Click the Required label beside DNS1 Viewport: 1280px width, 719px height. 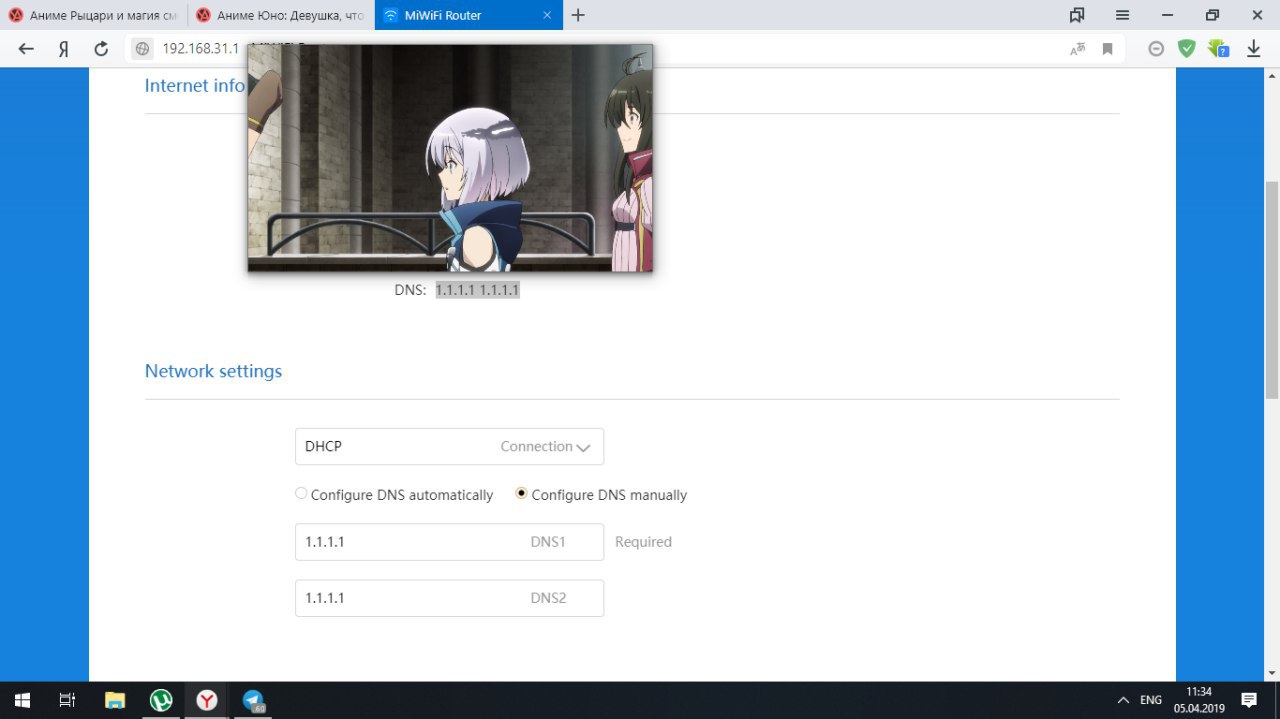pos(643,542)
